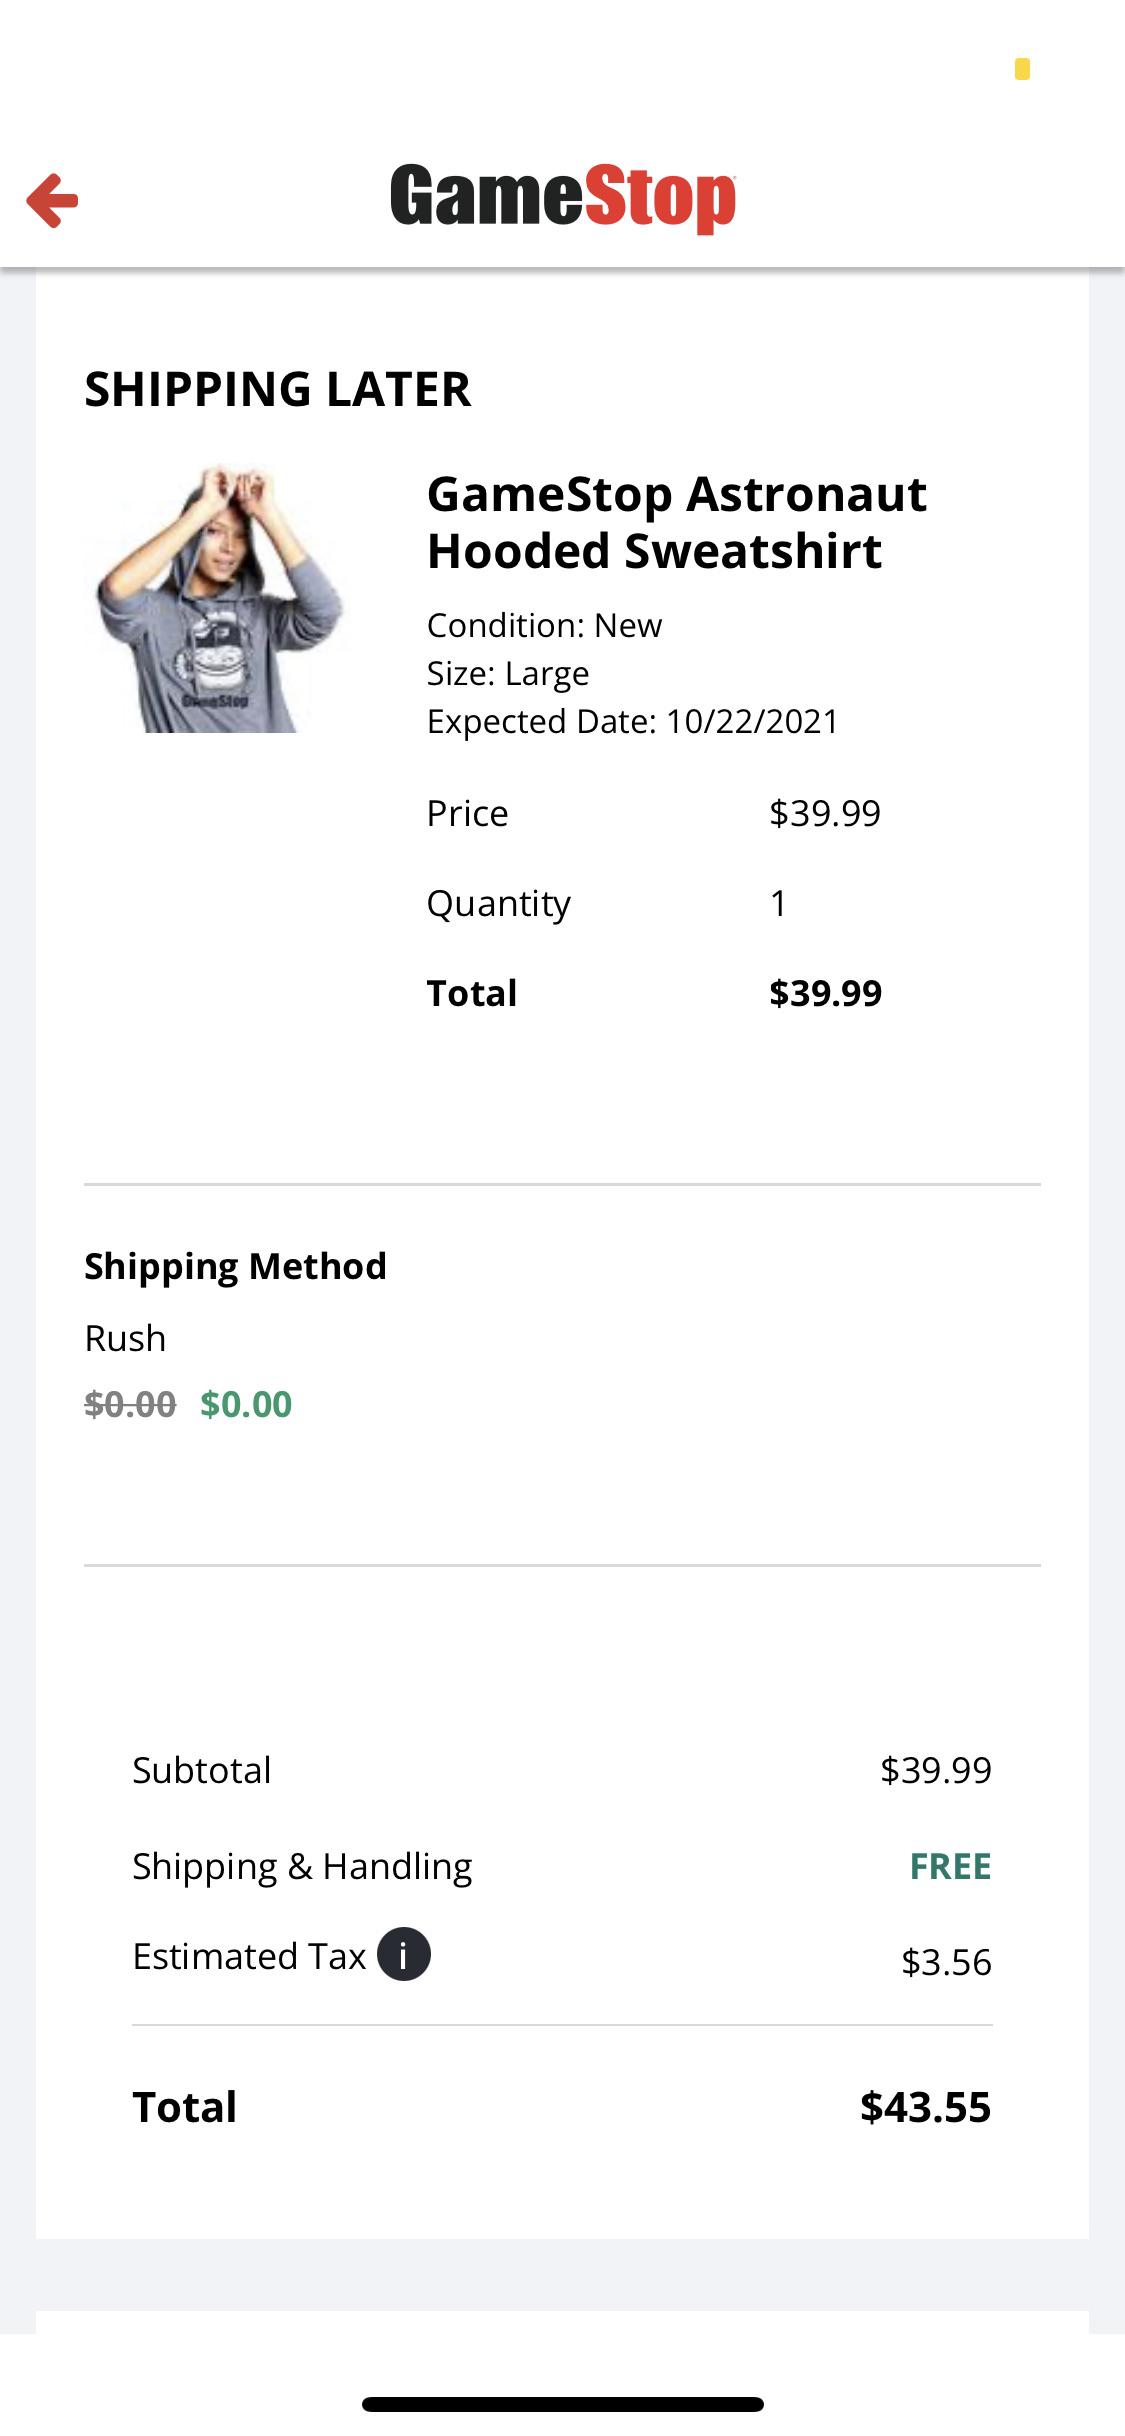Viewport: 1125px width, 2436px height.
Task: Open GameStop Astronaut Hooded Sweatshirt title
Action: pos(676,522)
